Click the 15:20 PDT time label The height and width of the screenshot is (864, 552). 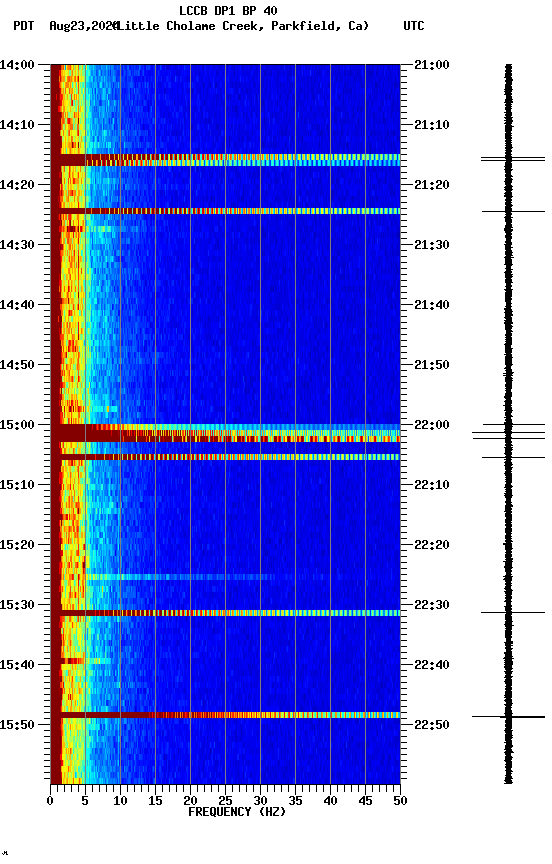[17, 545]
